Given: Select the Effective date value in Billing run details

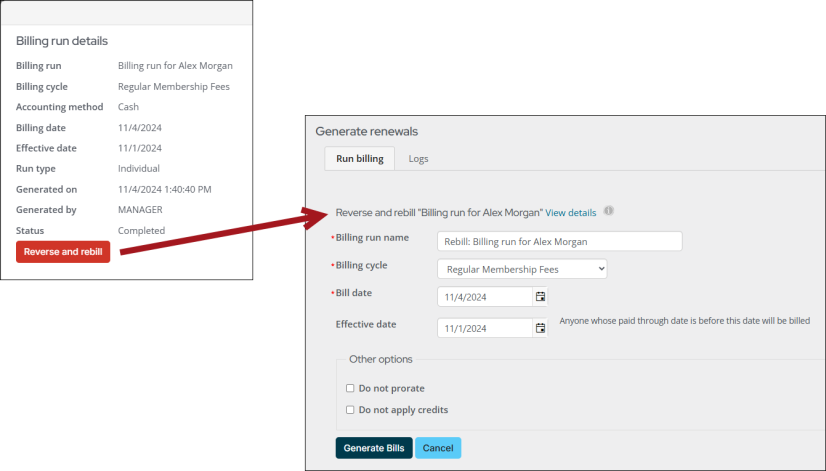Looking at the screenshot, I should point(140,148).
